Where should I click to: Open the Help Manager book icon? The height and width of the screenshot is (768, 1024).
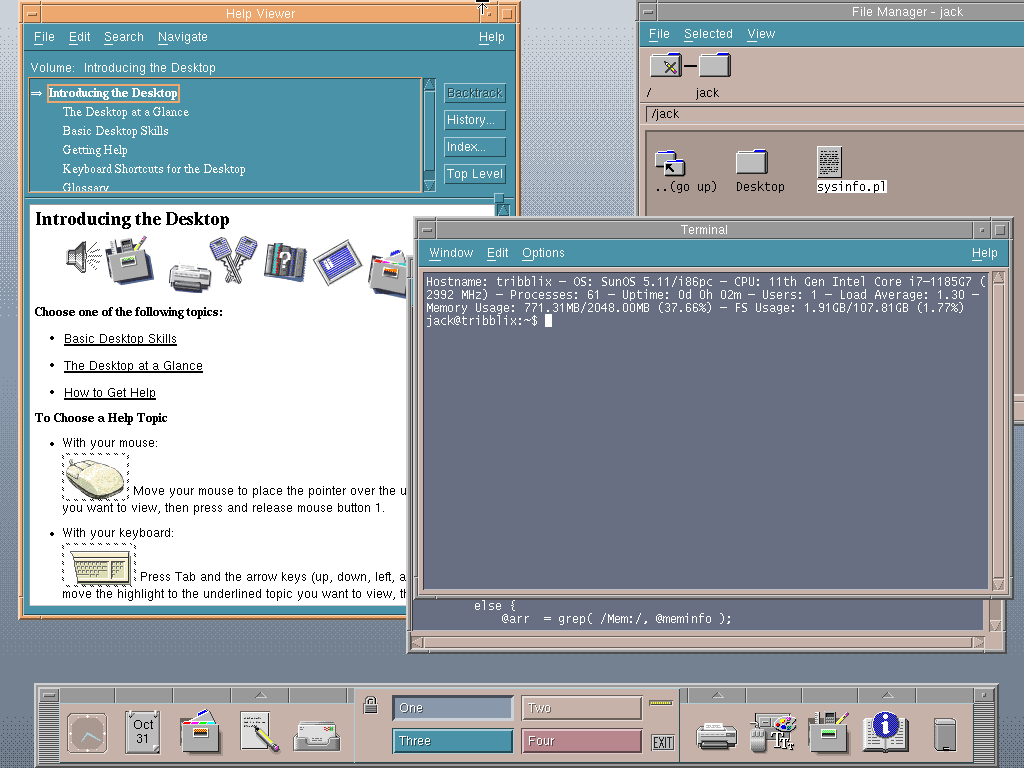tap(885, 733)
